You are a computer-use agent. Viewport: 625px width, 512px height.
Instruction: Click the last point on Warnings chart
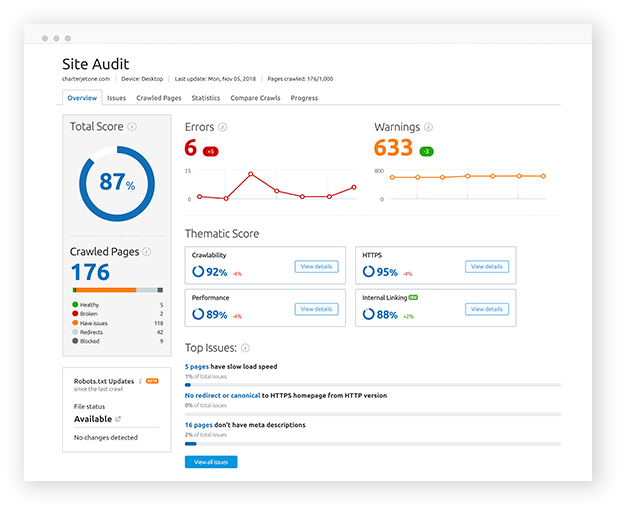tap(543, 176)
